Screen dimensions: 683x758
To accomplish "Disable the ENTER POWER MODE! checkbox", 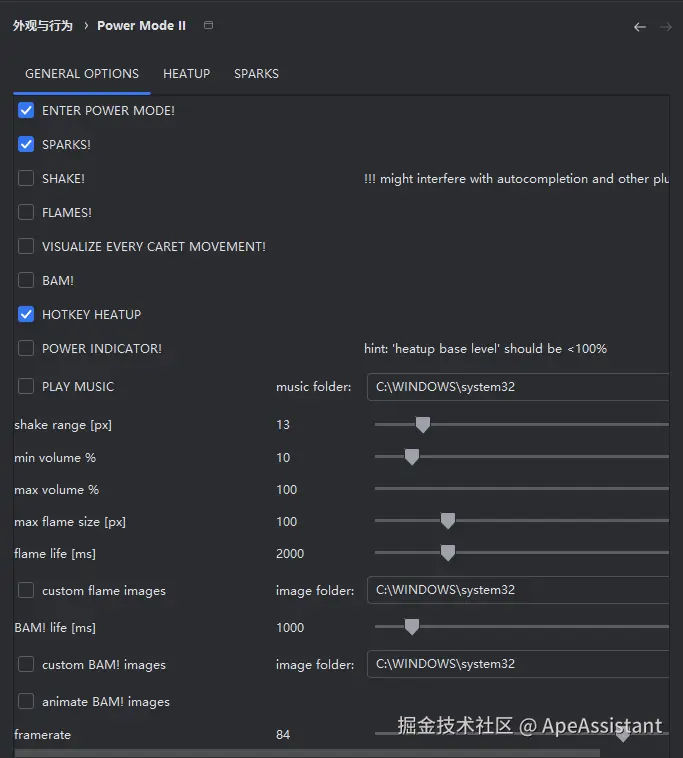I will click(26, 110).
